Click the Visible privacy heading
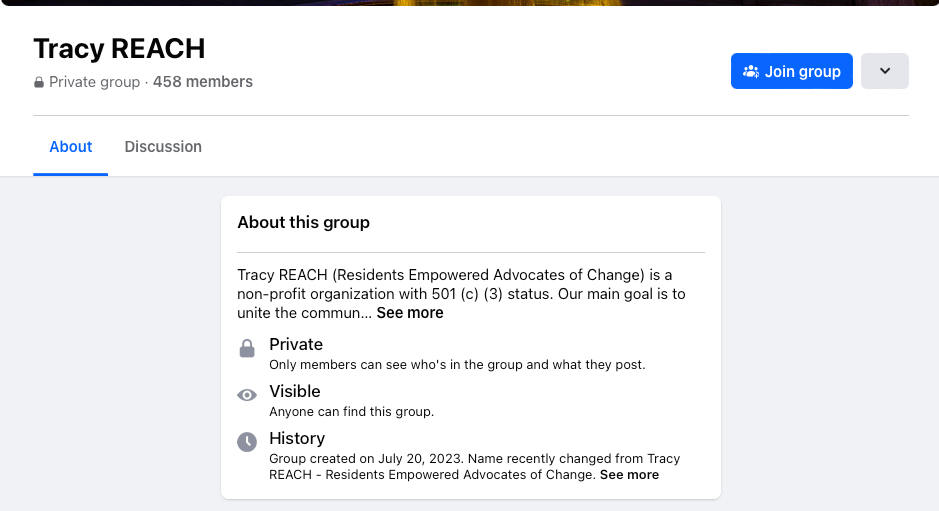 (x=295, y=391)
